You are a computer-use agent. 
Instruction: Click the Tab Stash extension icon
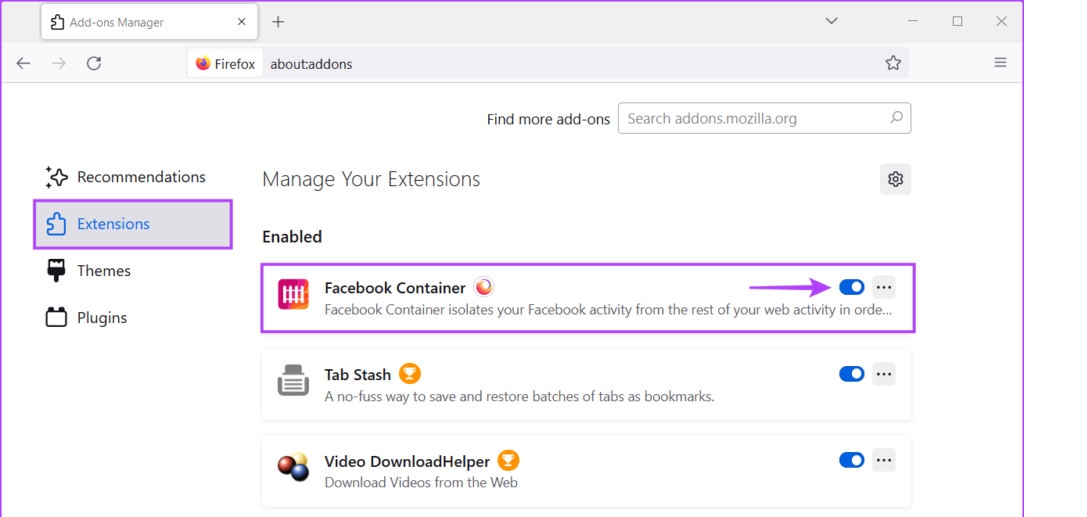point(293,380)
